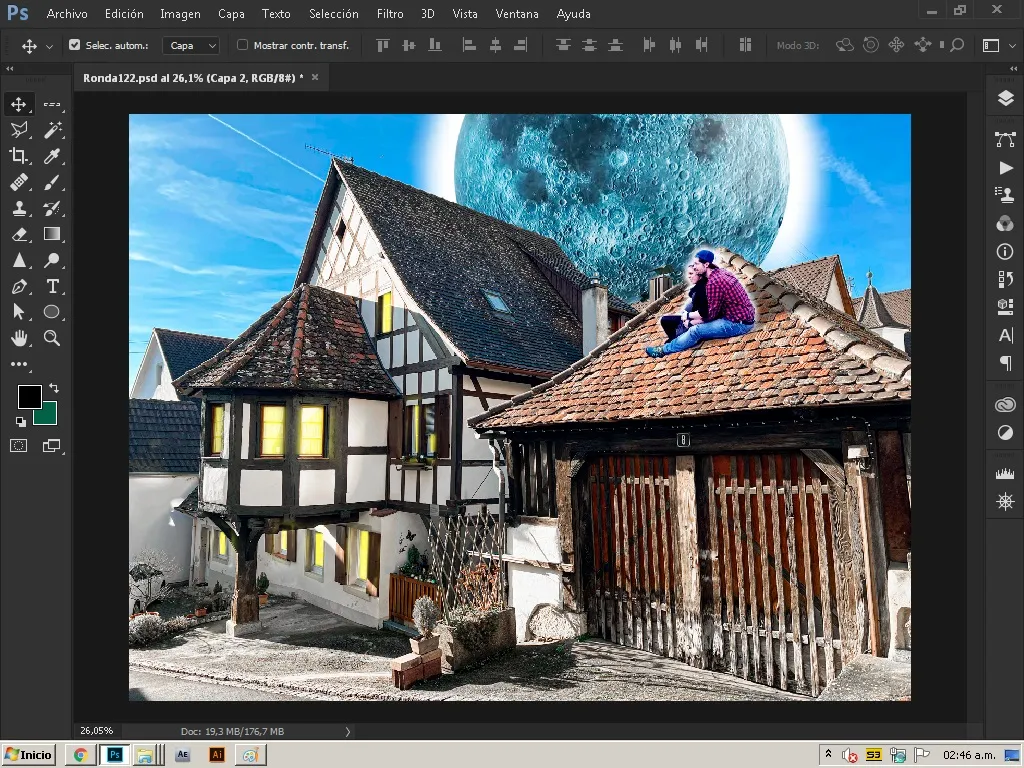The width and height of the screenshot is (1024, 768).
Task: Enable Mostrar contr. transf. checkbox
Action: (242, 45)
